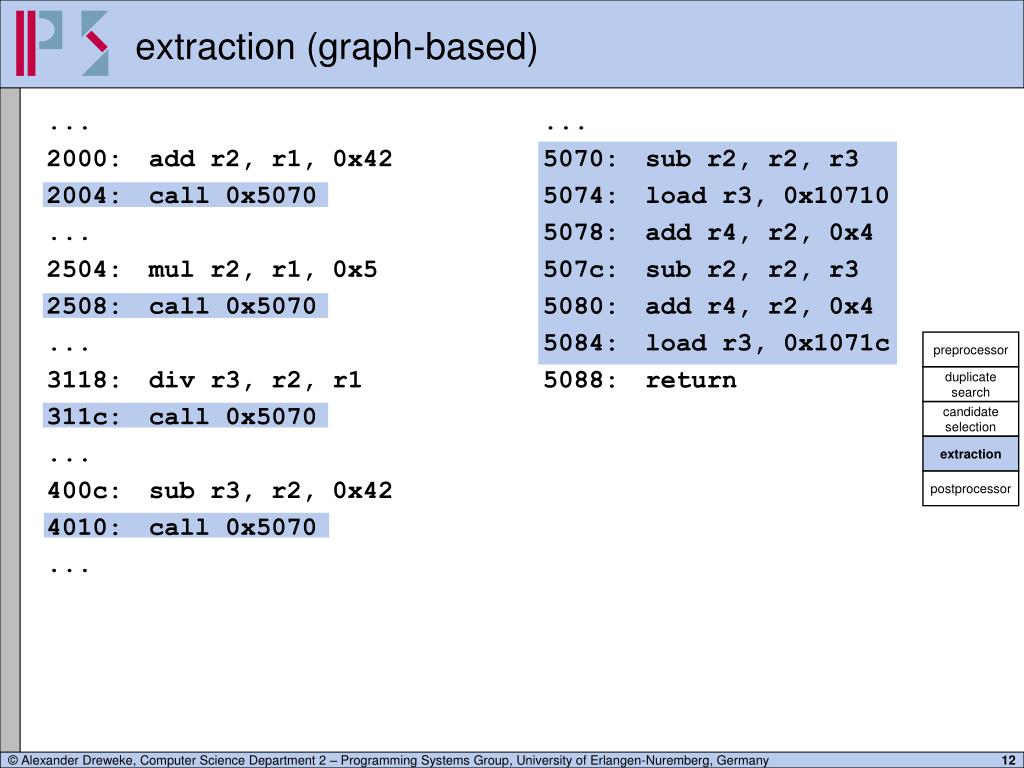Click the copyright footer text
Image resolution: width=1024 pixels, height=768 pixels.
tap(388, 760)
